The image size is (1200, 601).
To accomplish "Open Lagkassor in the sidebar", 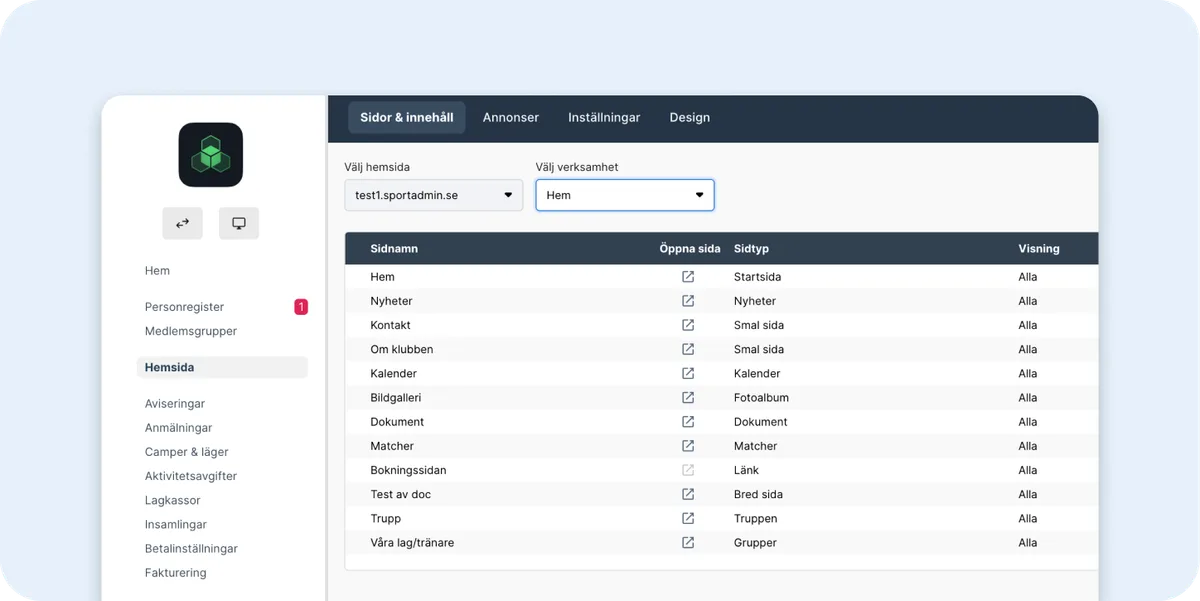I will point(173,500).
